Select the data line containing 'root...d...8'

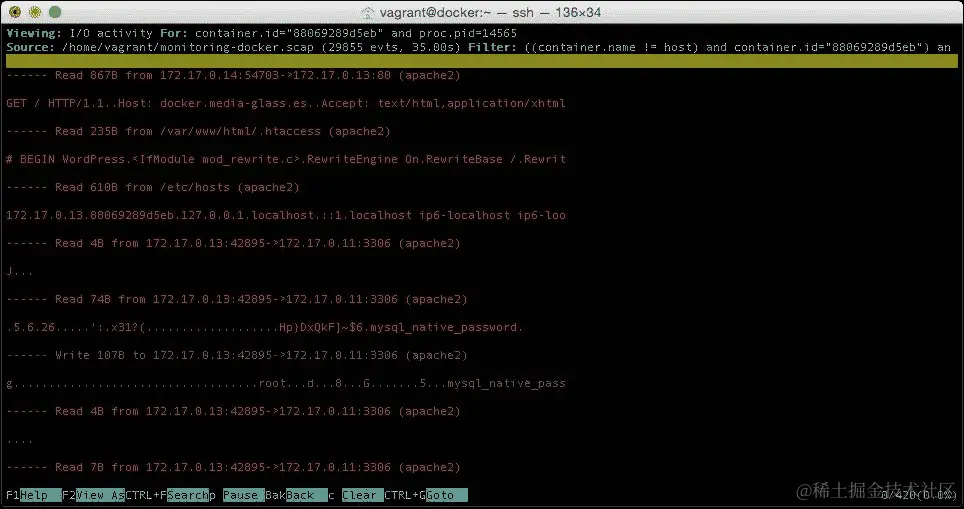(x=286, y=383)
